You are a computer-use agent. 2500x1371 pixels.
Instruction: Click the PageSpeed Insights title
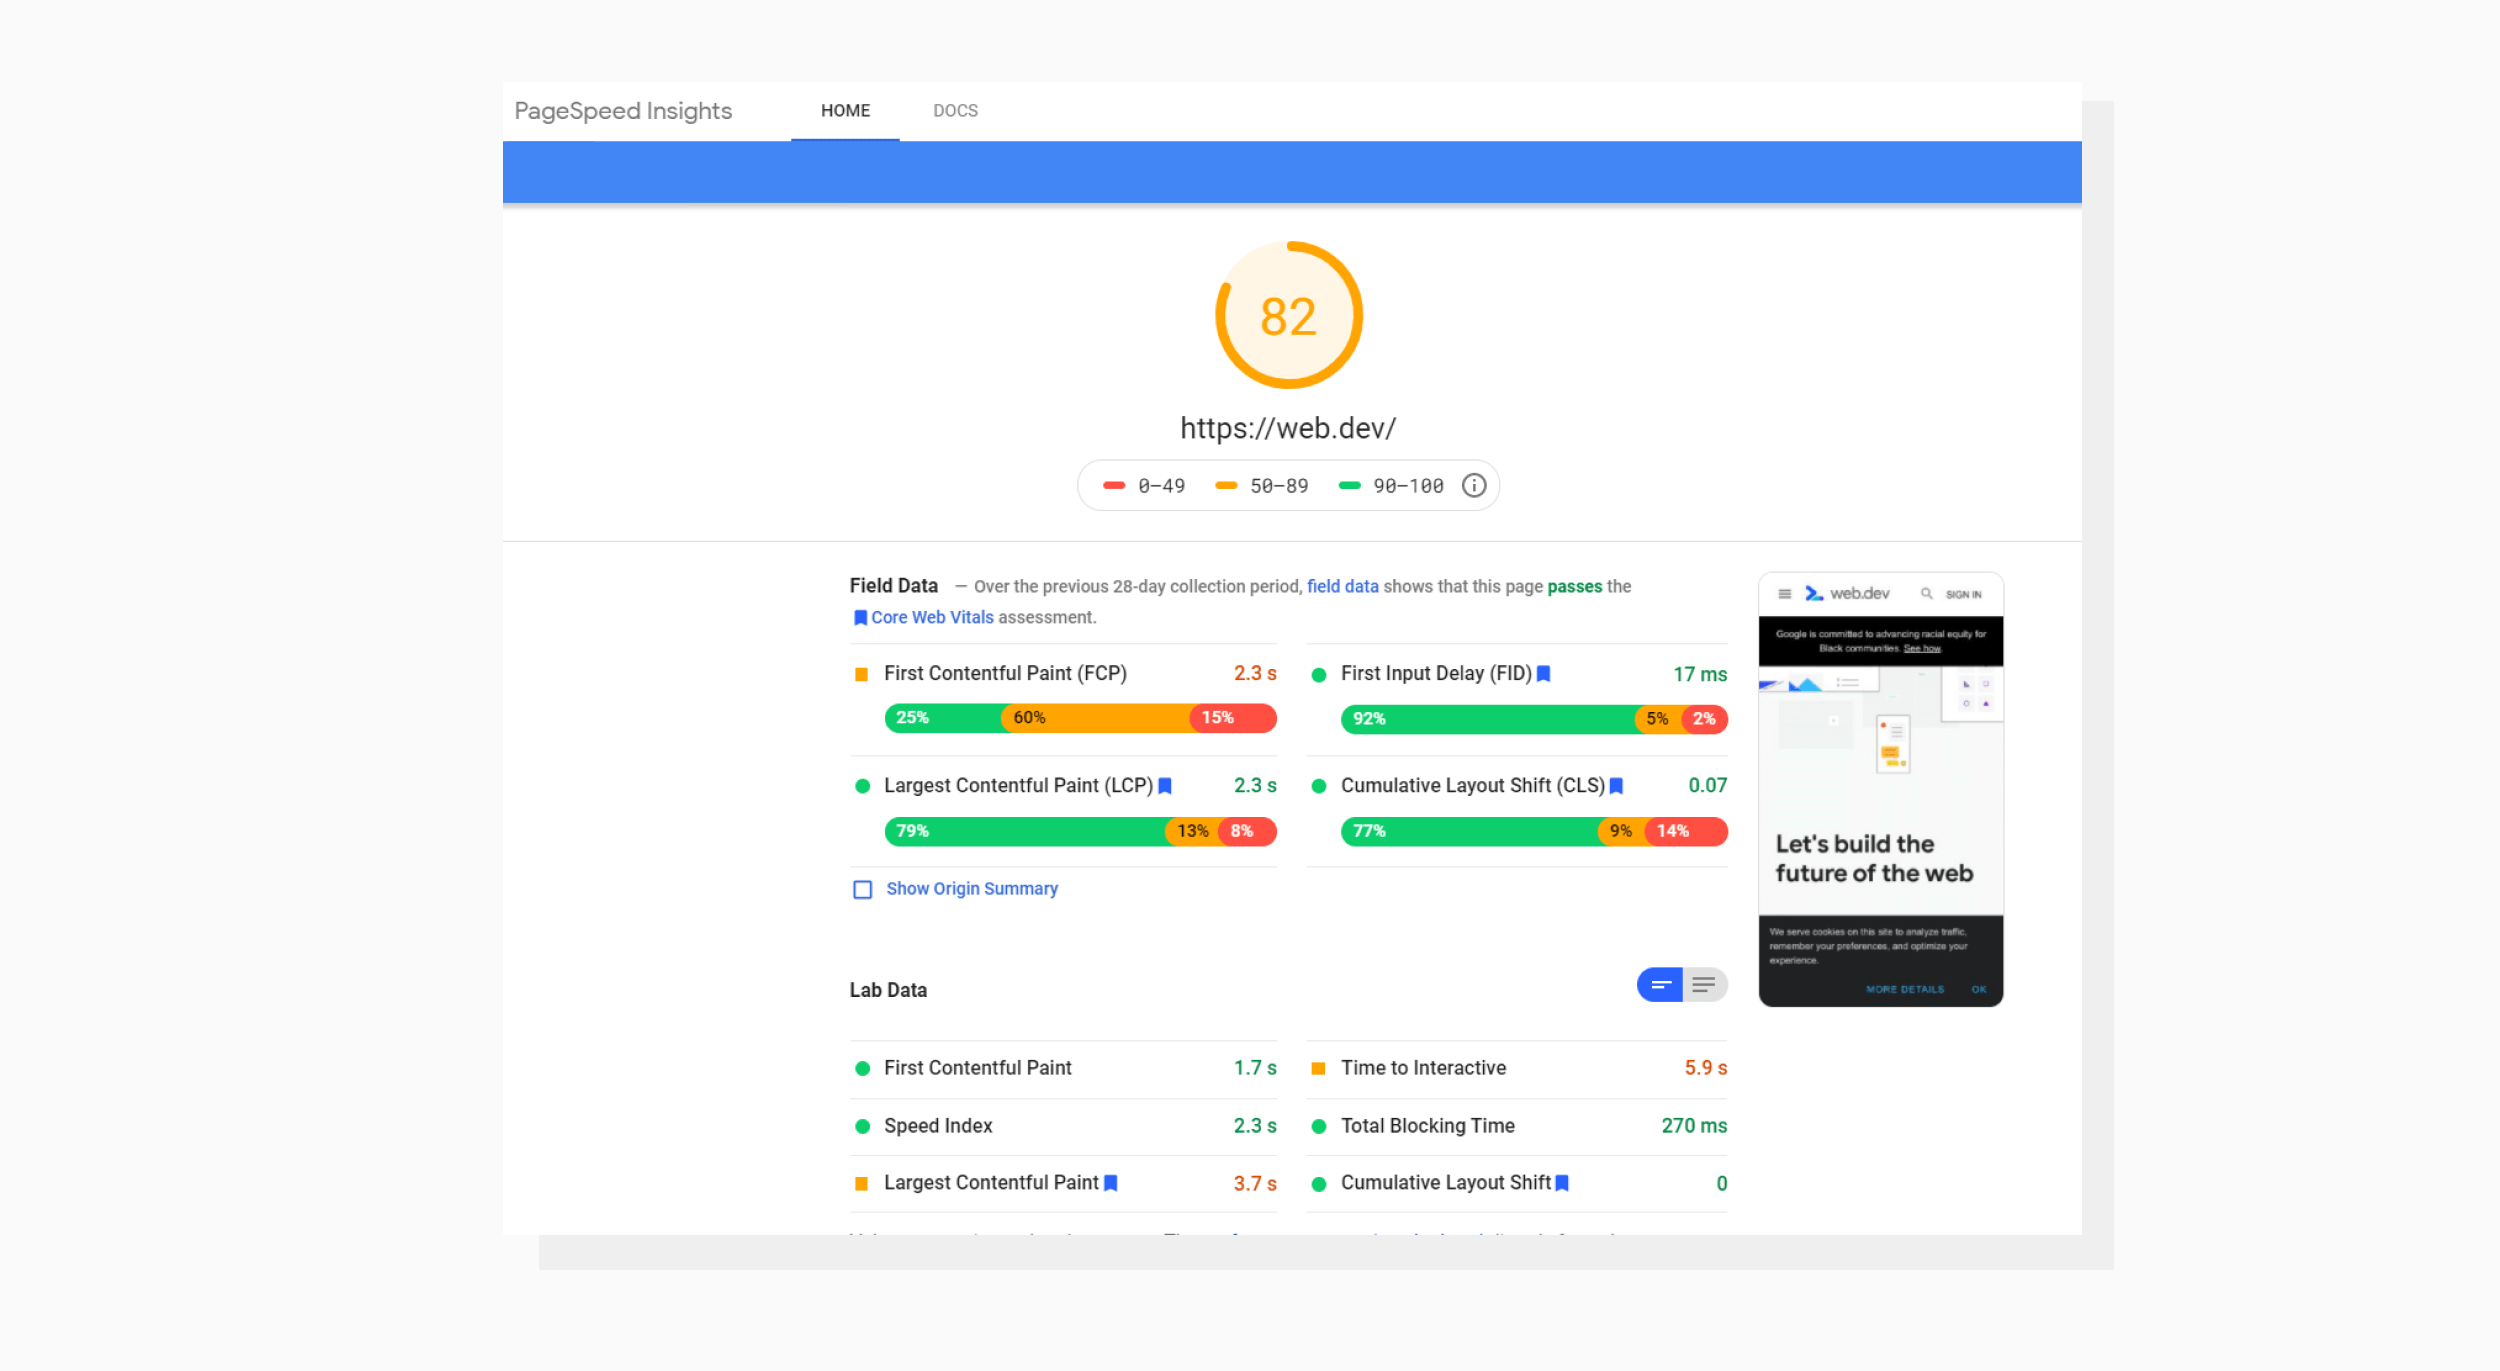623,111
